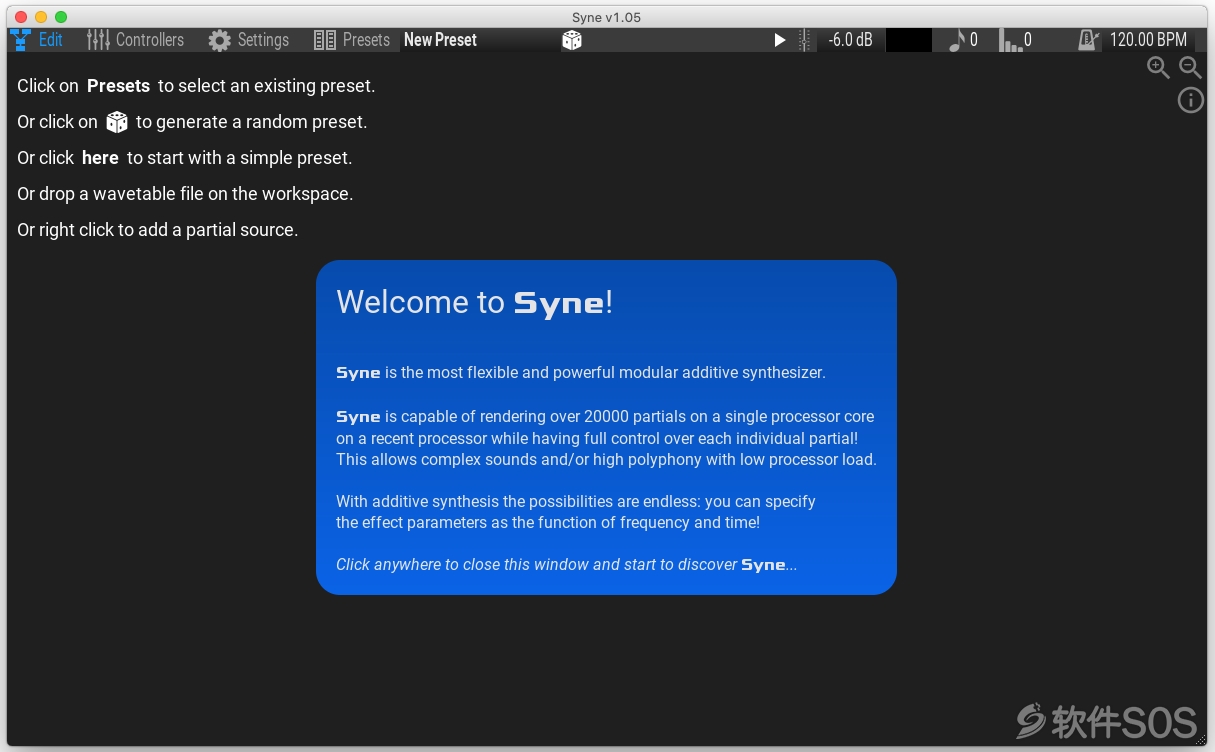Switch to the Controllers tab

[135, 40]
